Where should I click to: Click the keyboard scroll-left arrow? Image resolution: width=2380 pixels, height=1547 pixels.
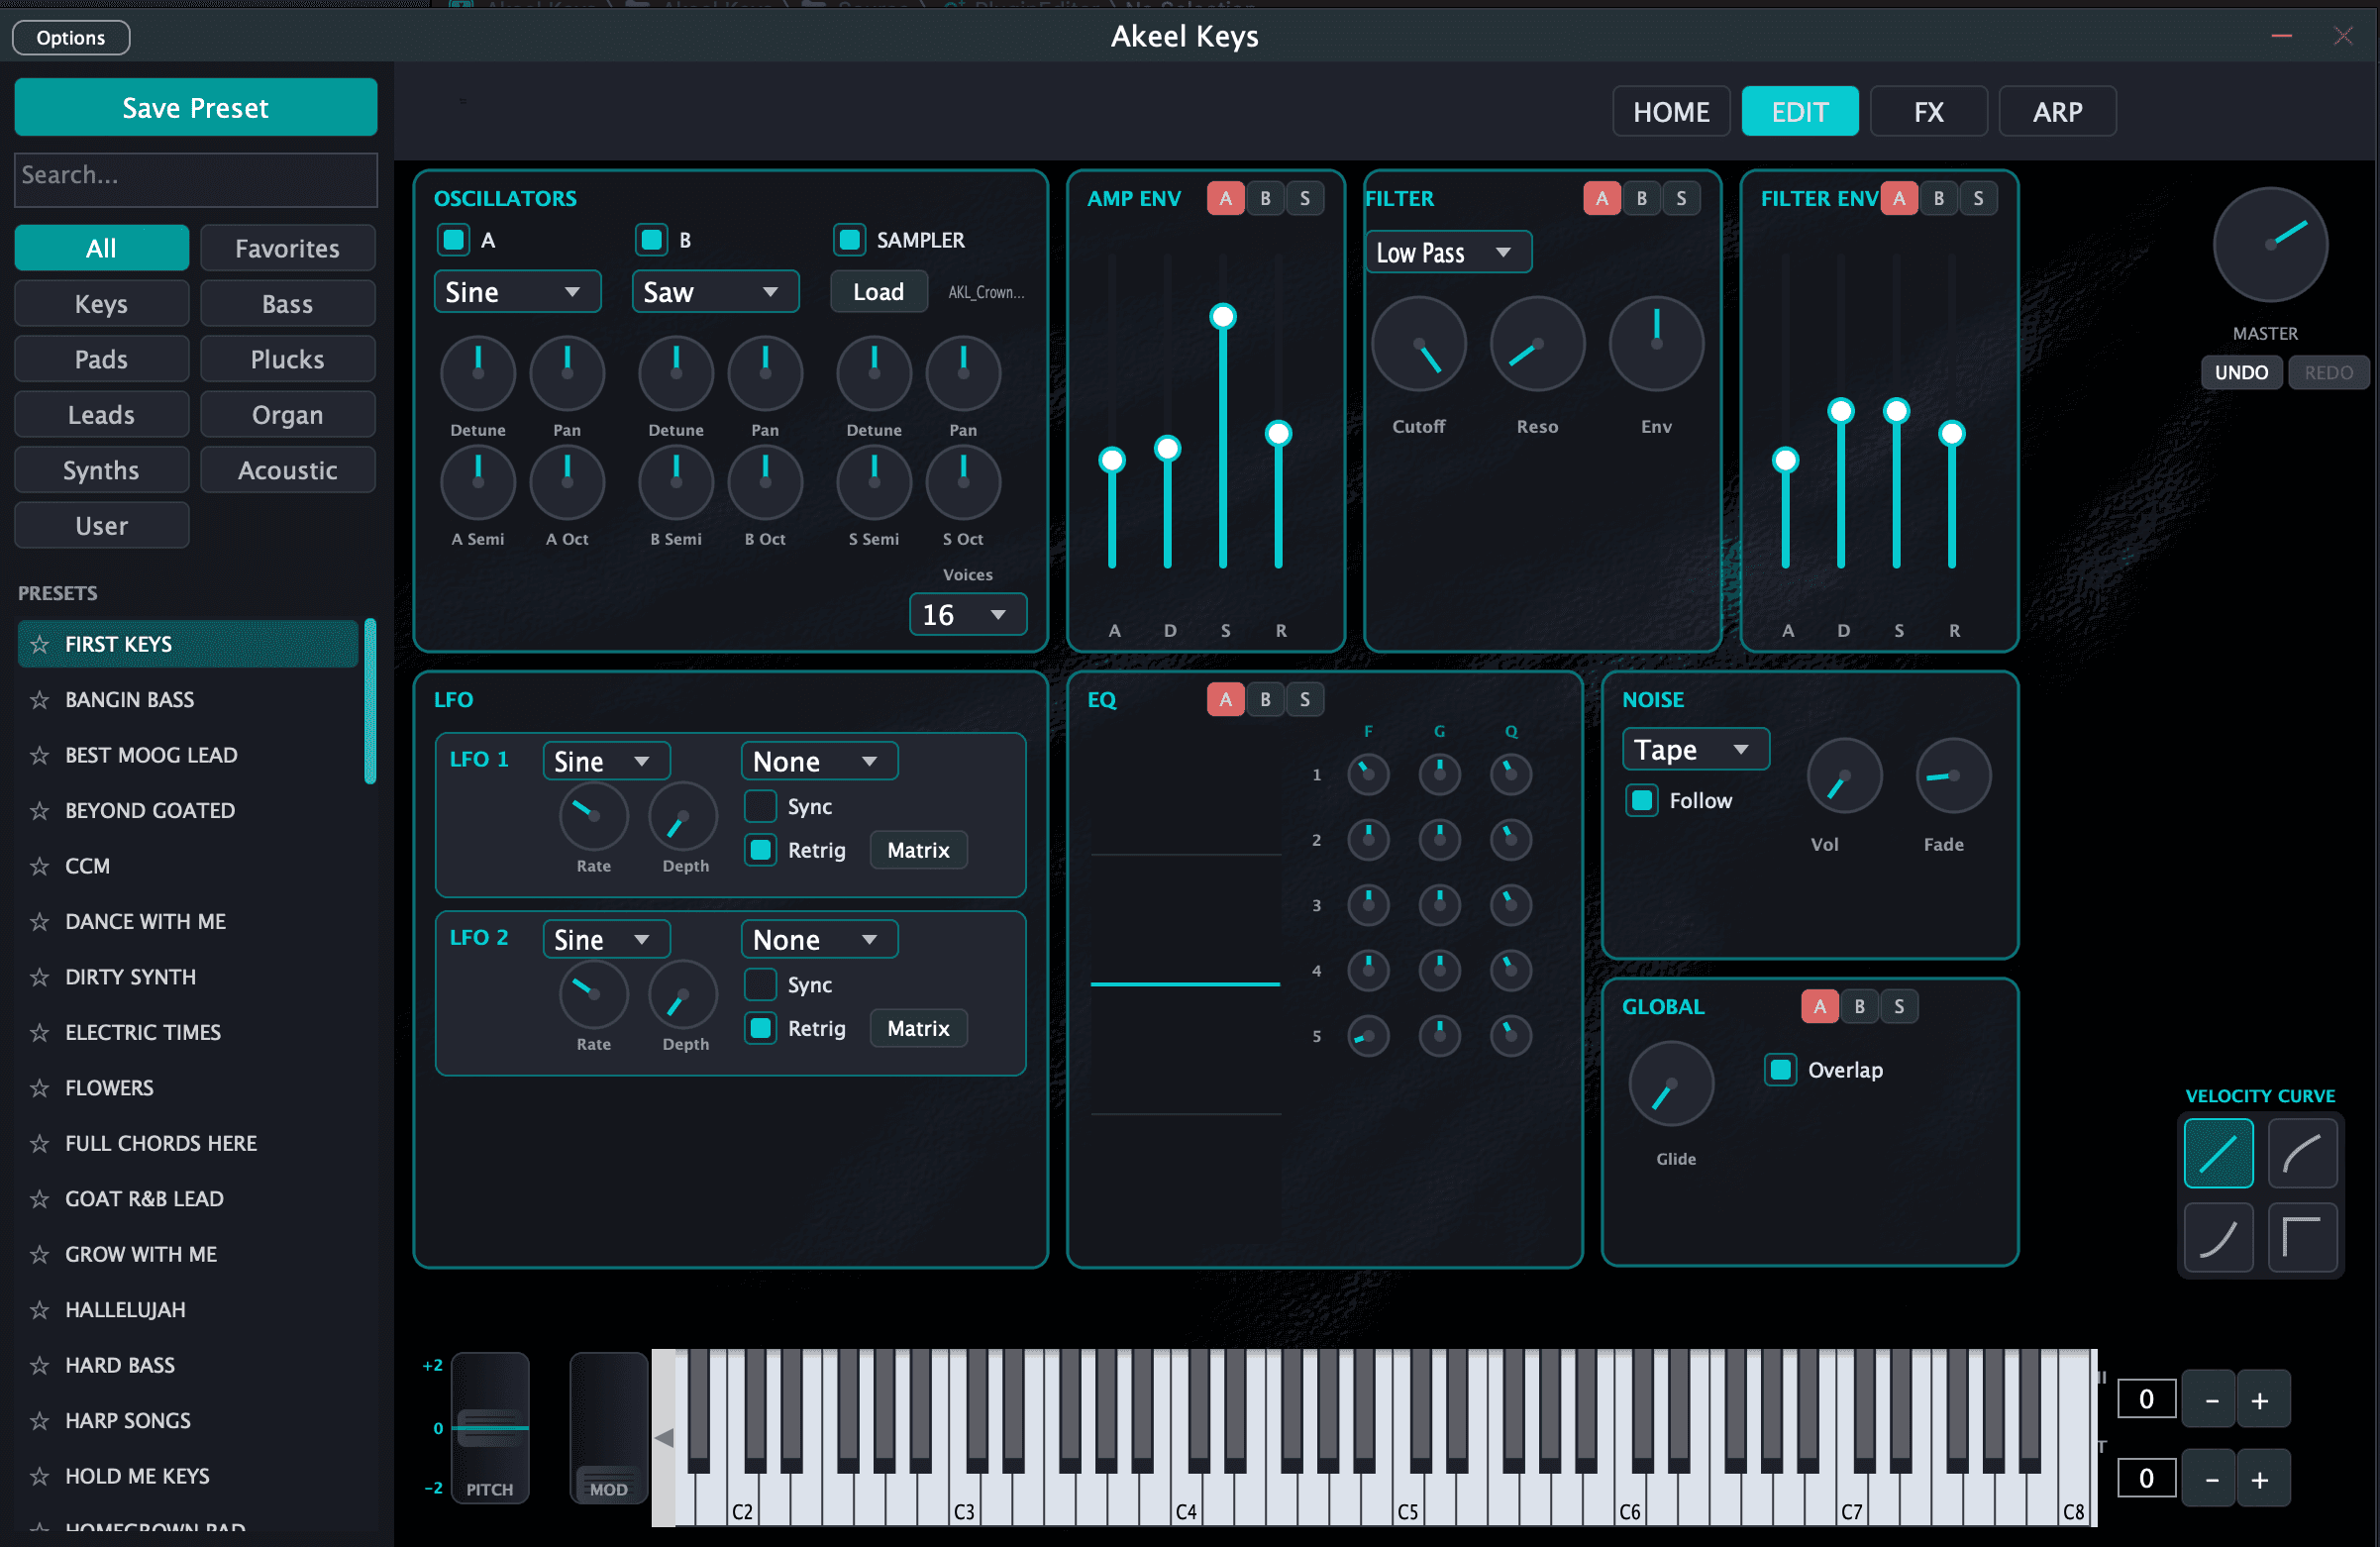(663, 1437)
